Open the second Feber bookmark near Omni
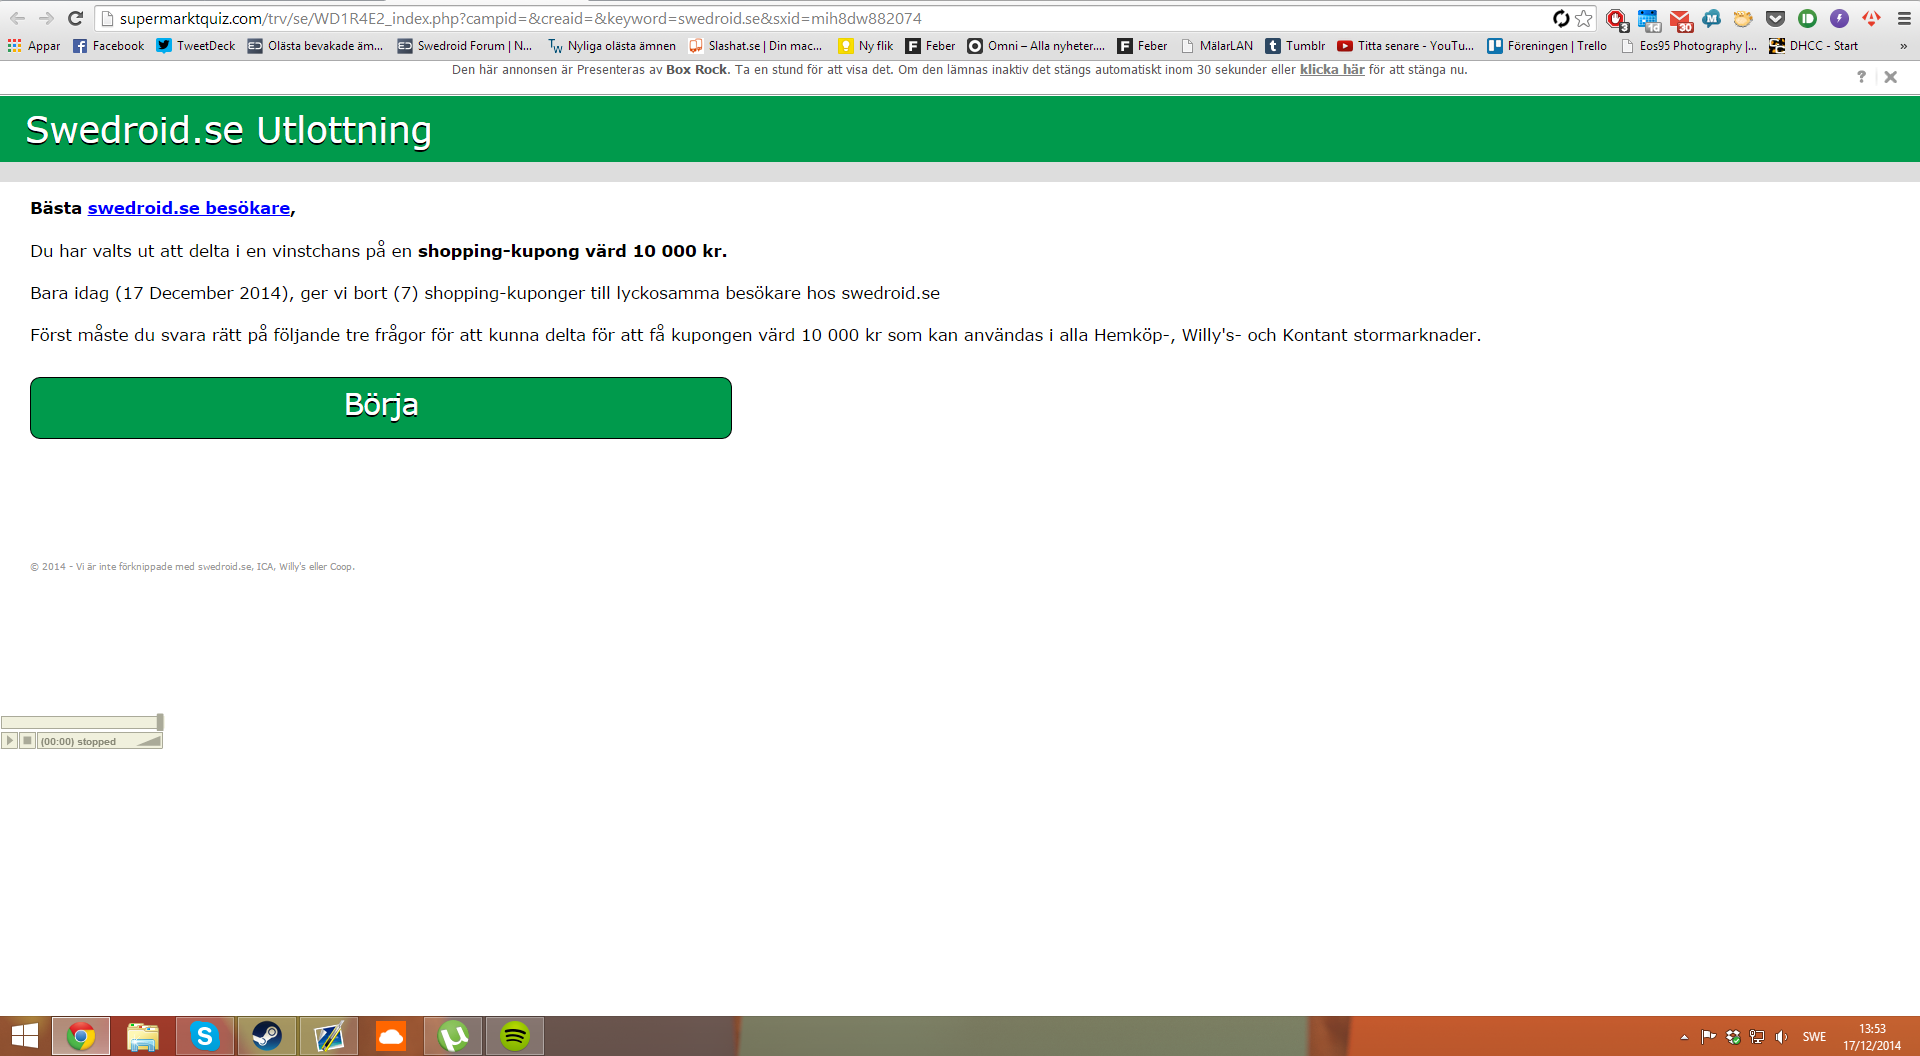This screenshot has width=1920, height=1056. tap(1142, 46)
